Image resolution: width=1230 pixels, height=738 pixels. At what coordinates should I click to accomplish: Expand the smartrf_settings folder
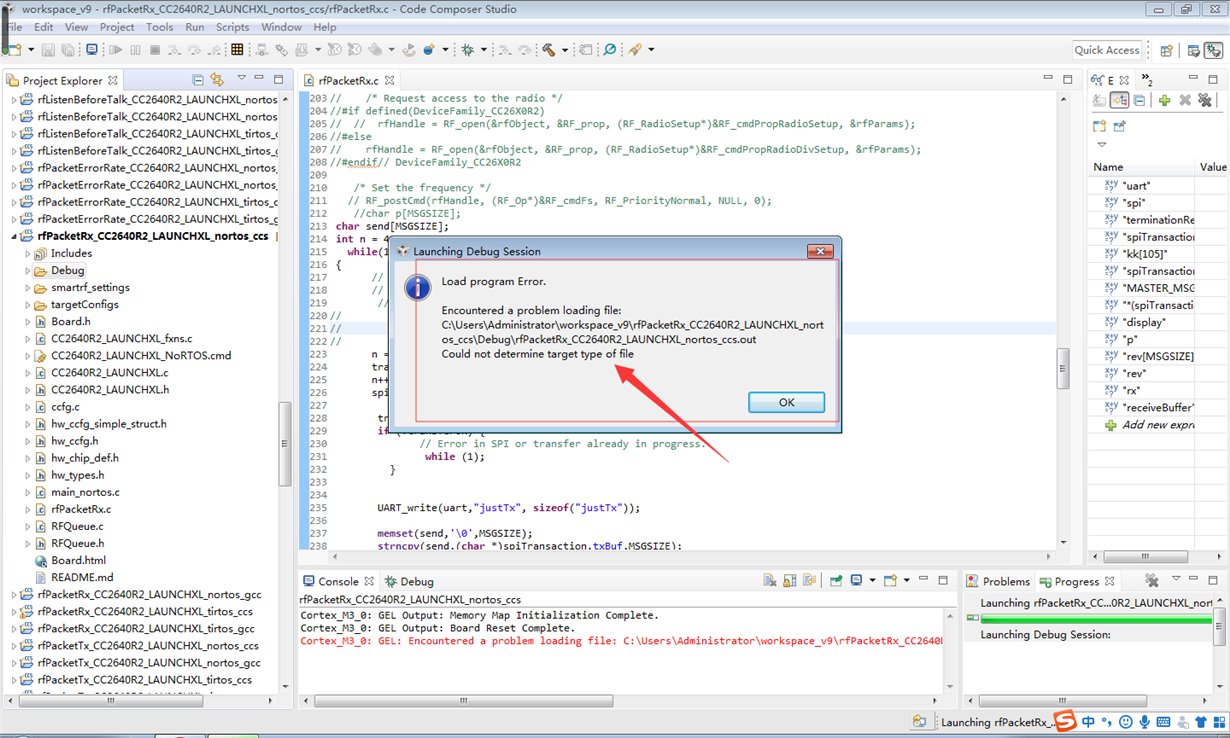28,288
